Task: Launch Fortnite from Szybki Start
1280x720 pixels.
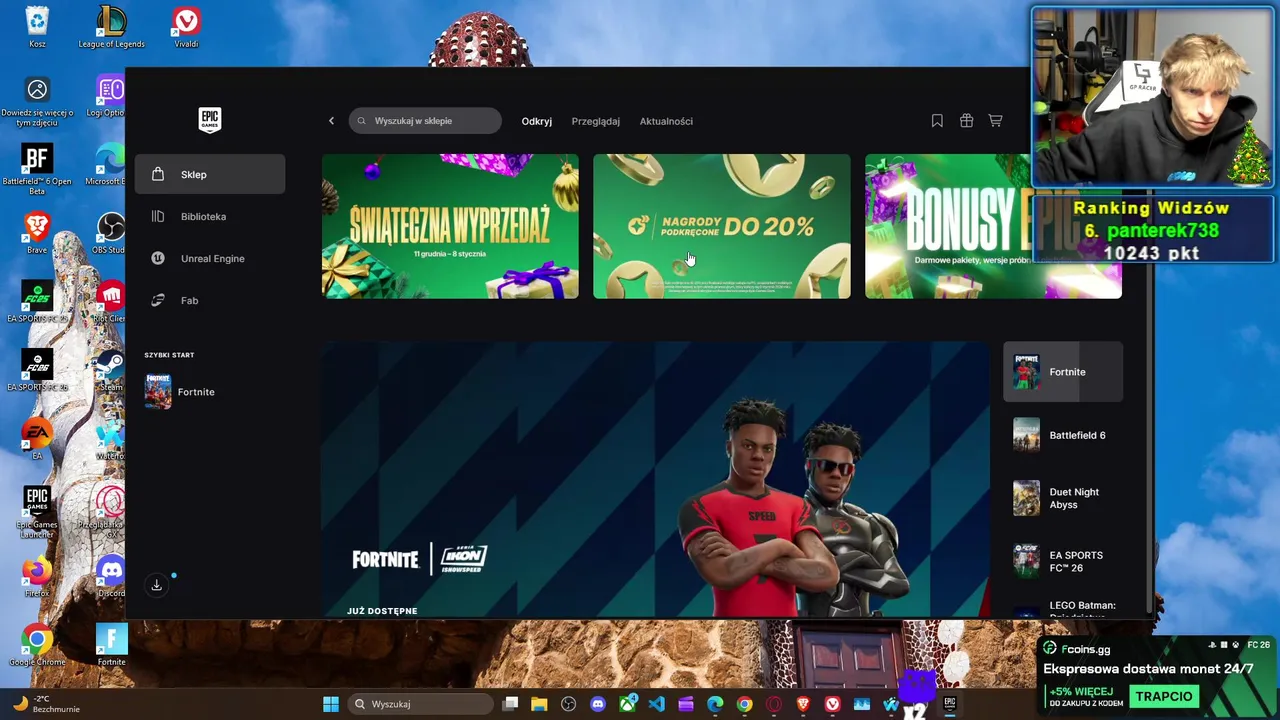Action: pos(181,392)
